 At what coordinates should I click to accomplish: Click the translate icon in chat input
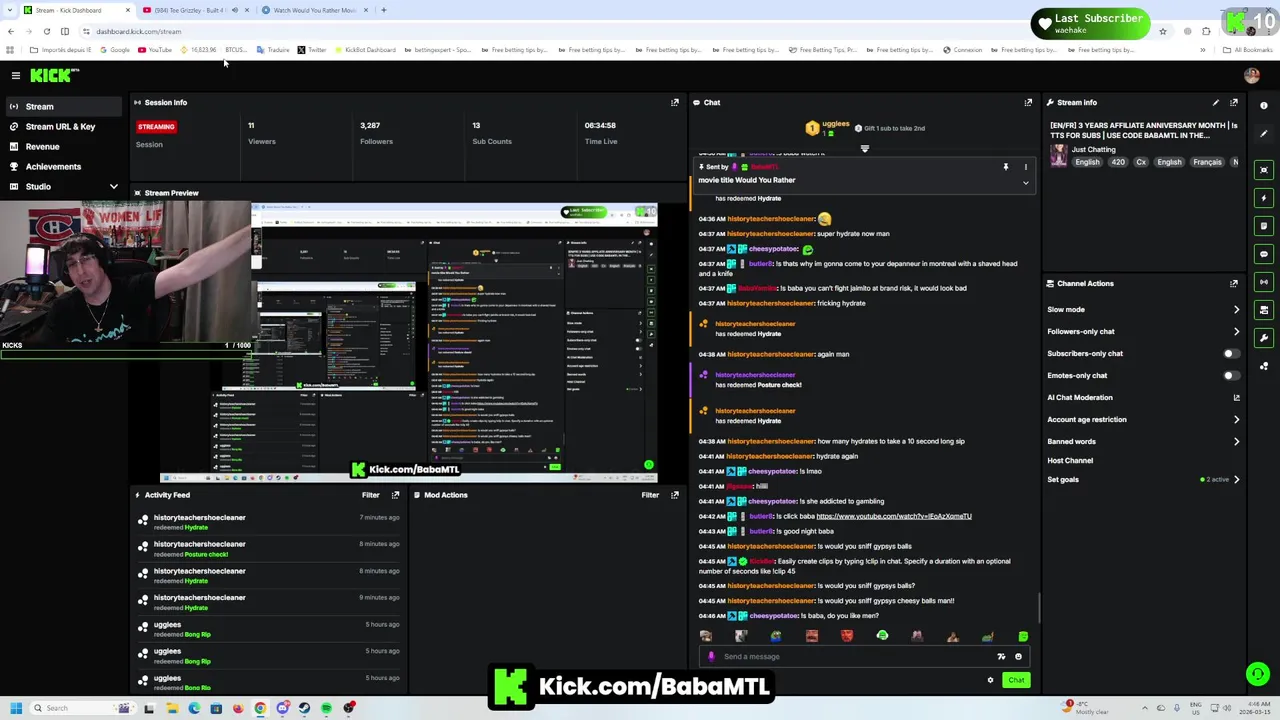pos(1001,657)
